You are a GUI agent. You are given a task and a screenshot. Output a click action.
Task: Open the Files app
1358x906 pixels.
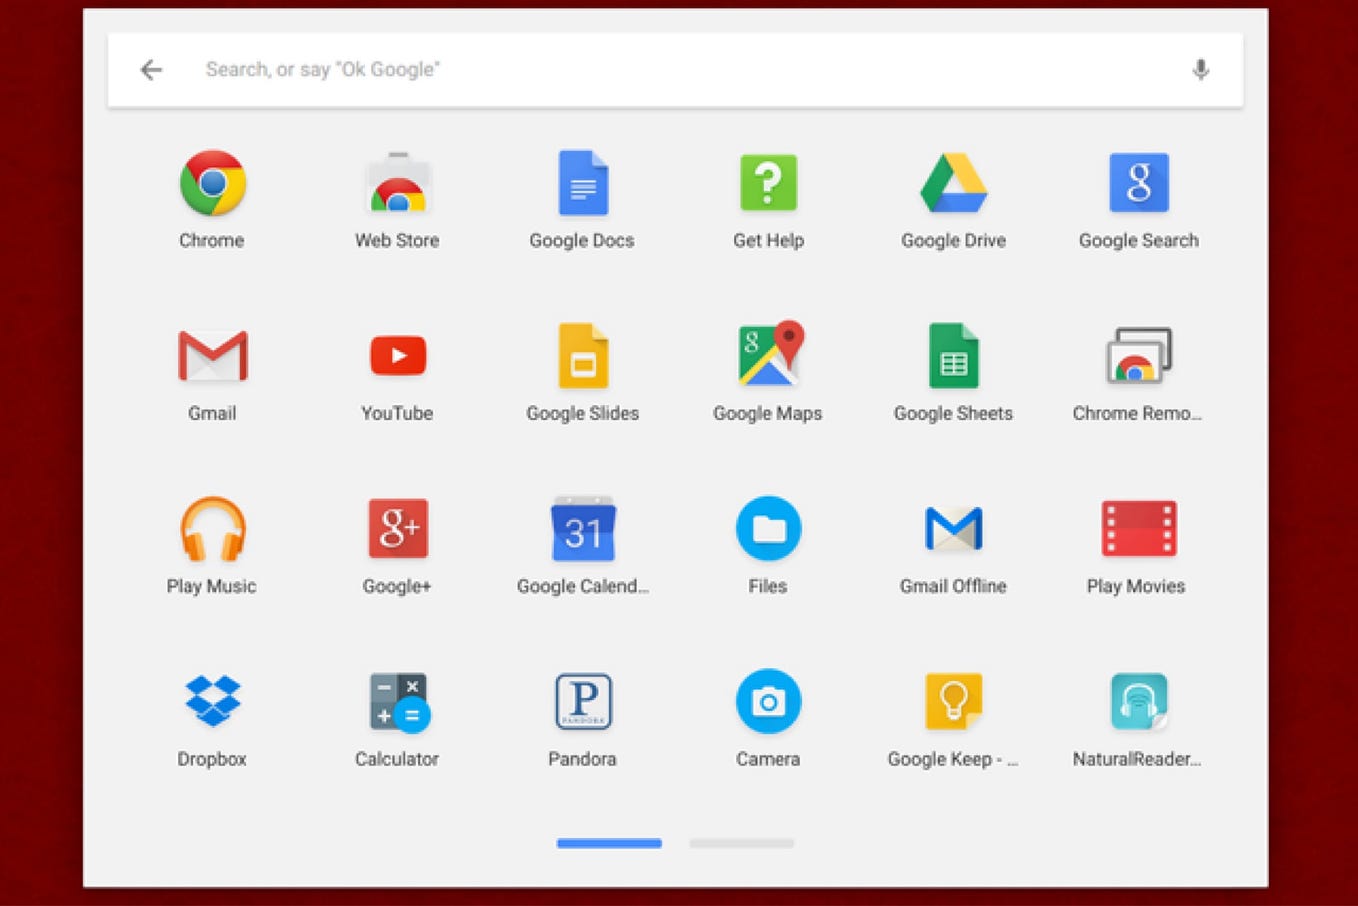[767, 530]
